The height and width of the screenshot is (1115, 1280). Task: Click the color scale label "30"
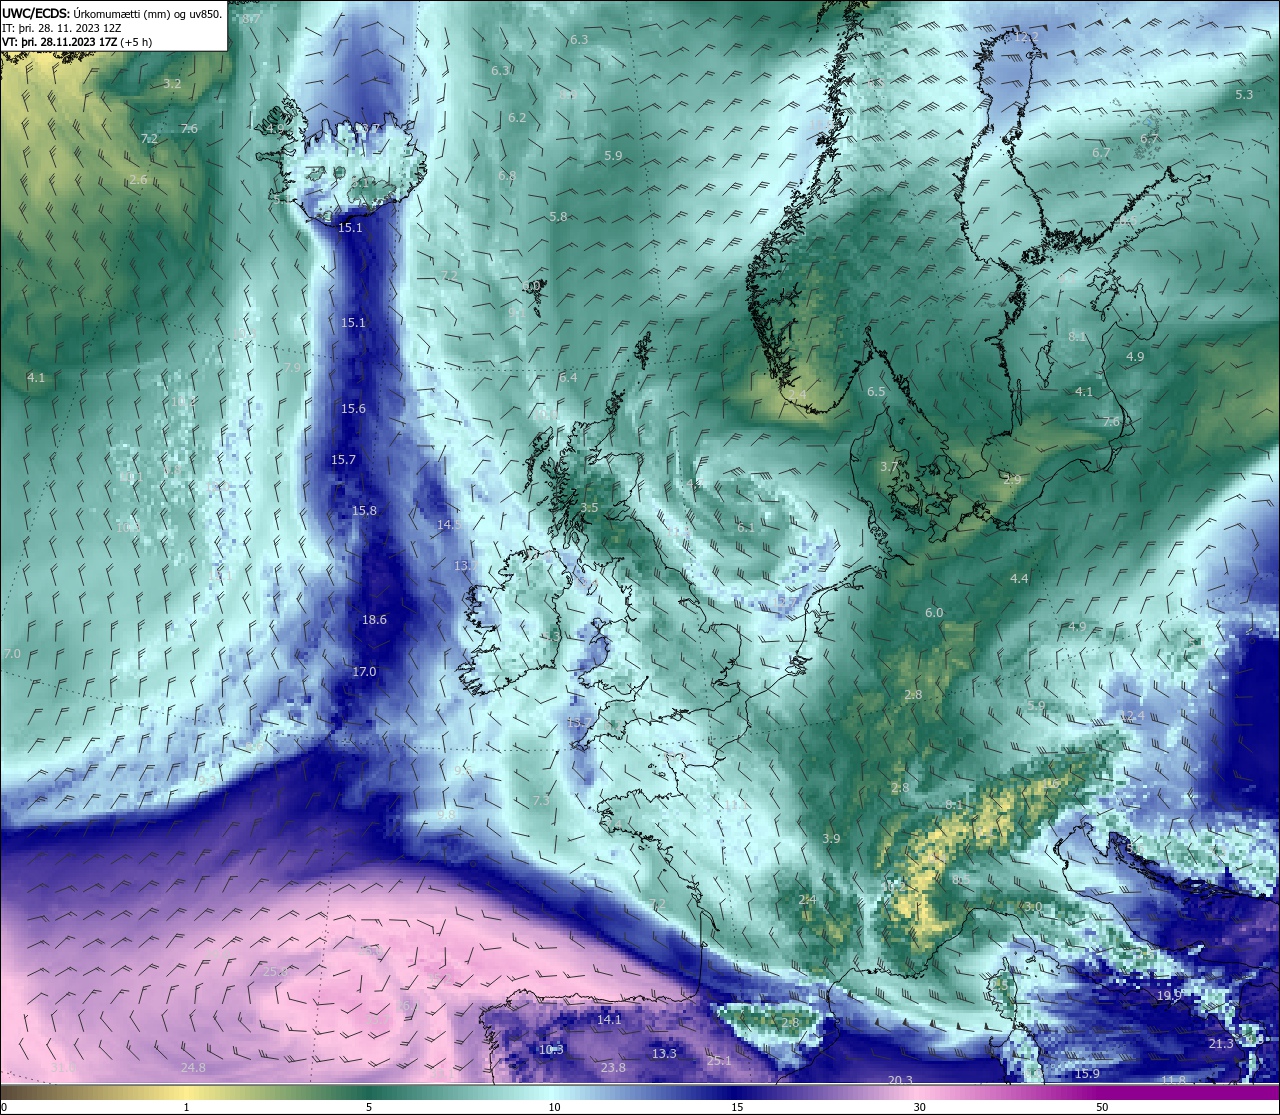point(919,1107)
